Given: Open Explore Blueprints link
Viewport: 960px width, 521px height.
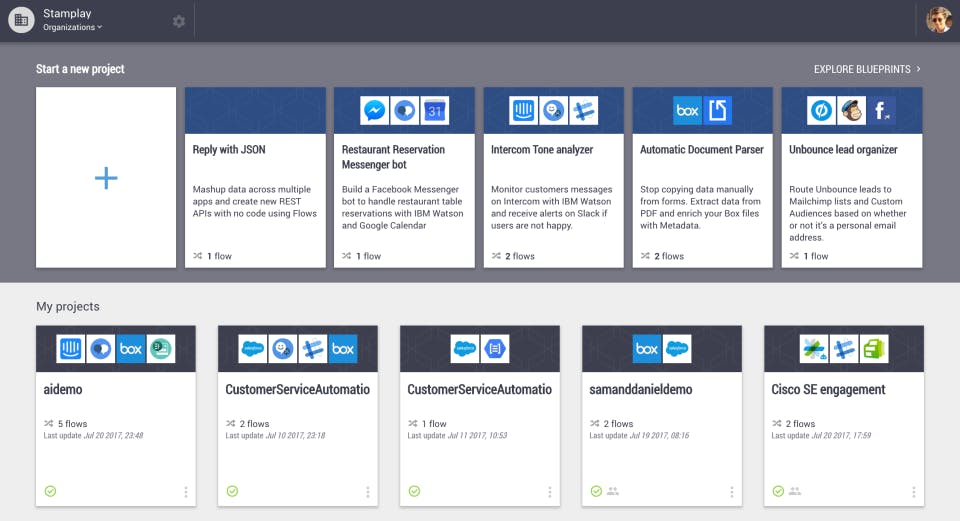Looking at the screenshot, I should coord(867,69).
